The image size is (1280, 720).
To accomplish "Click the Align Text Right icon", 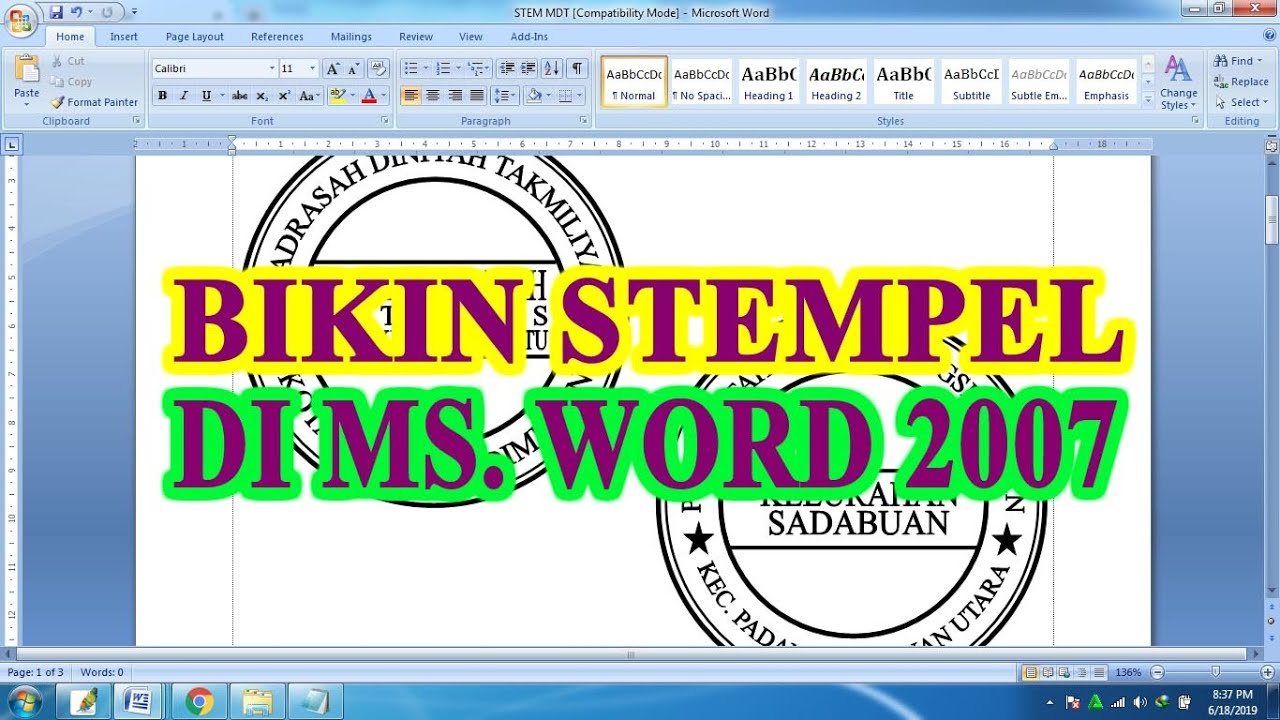I will 455,96.
